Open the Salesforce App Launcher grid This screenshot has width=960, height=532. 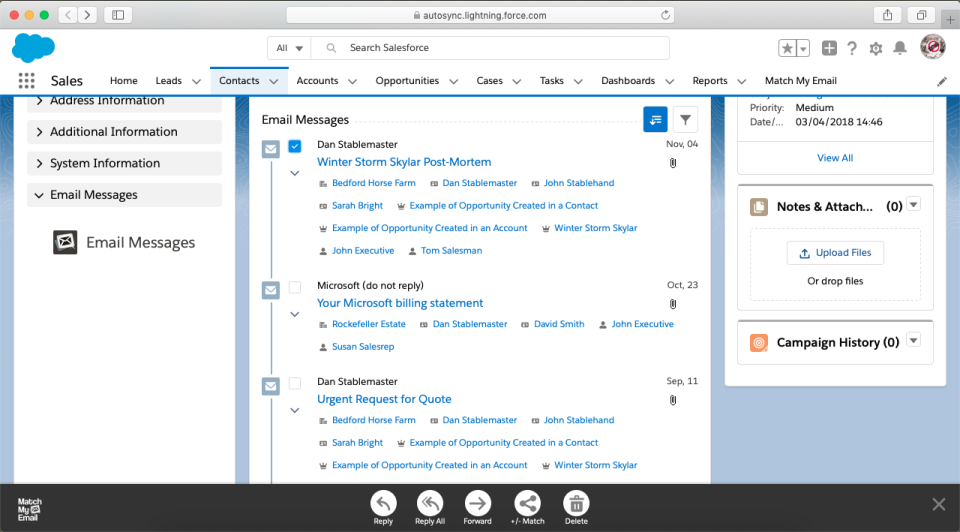[x=27, y=81]
